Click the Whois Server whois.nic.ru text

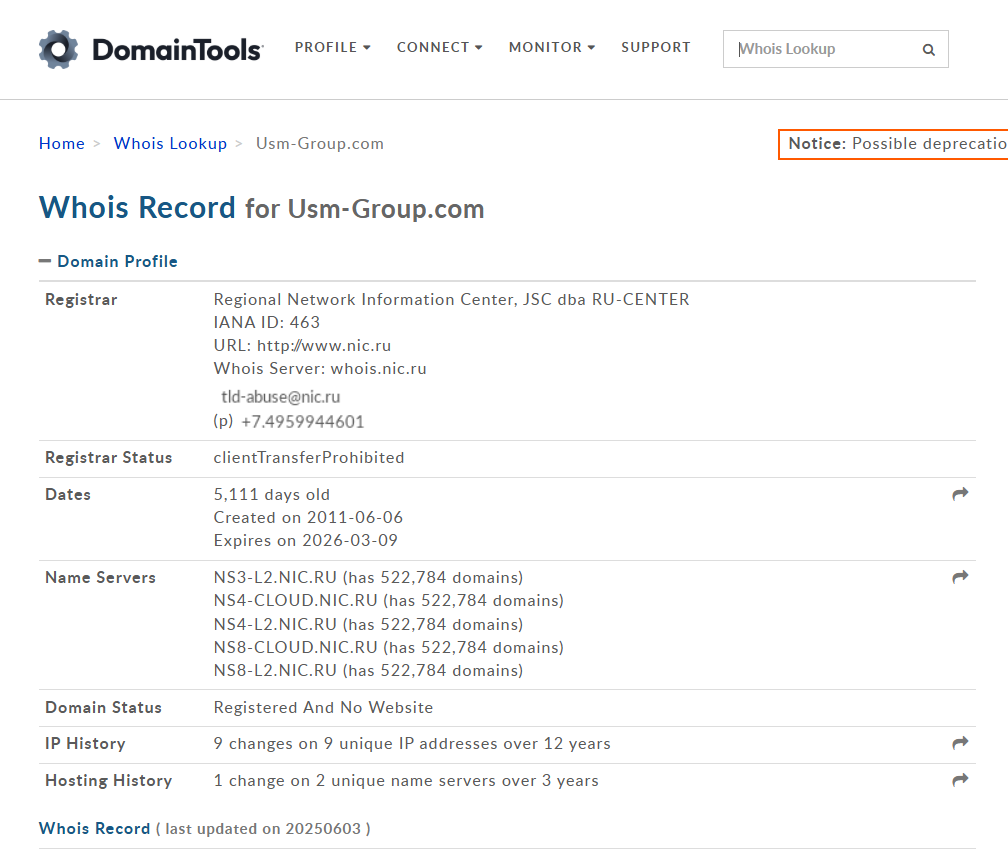[320, 369]
